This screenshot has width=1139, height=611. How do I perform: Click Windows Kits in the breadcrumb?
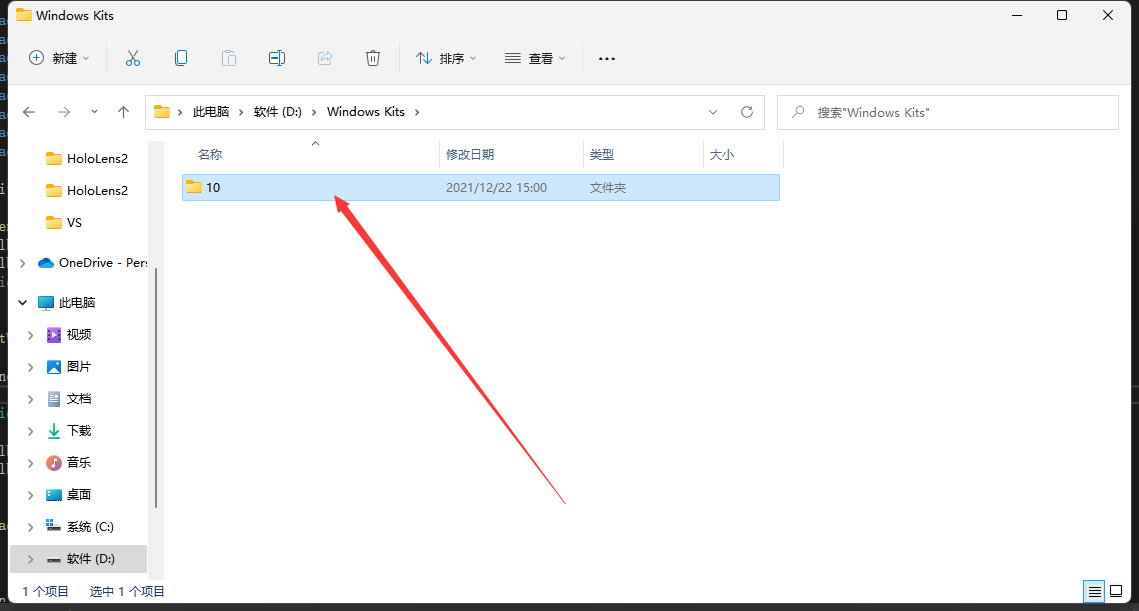(365, 112)
